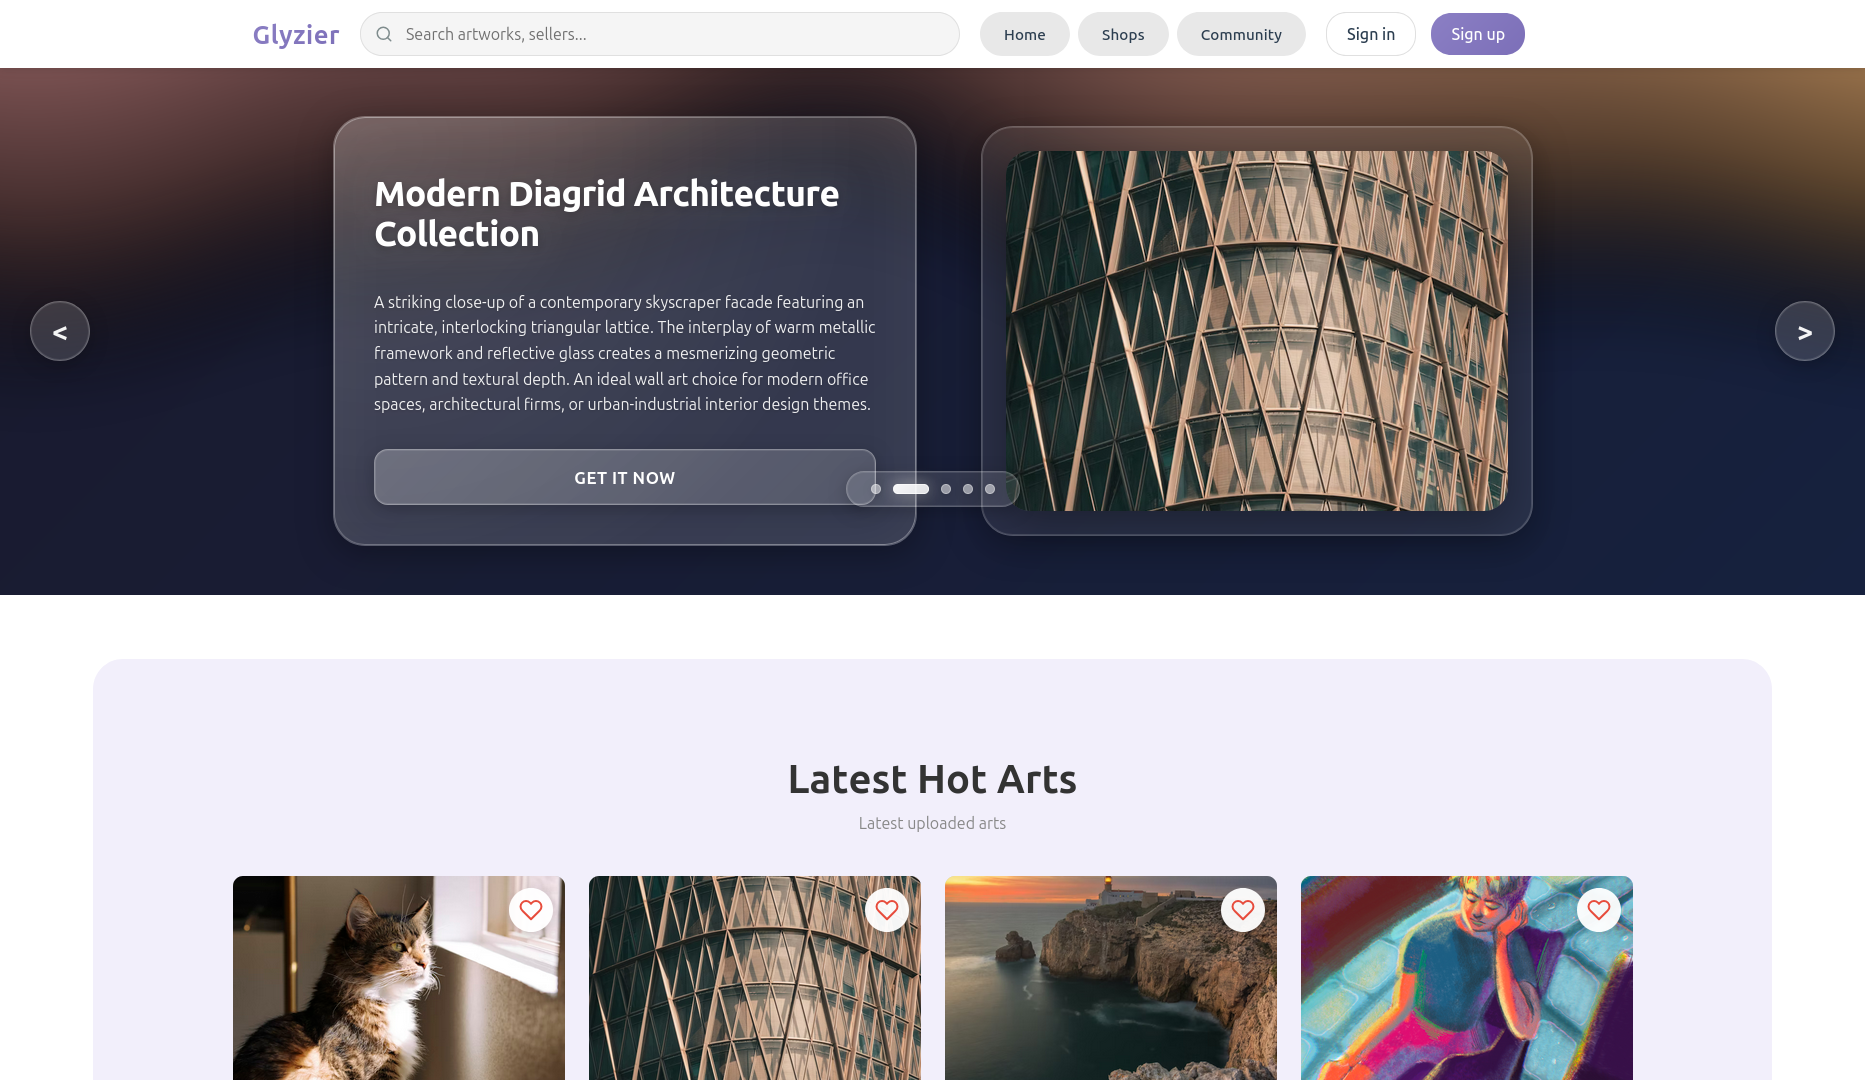The image size is (1865, 1080).
Task: Open the Home navigation item
Action: pyautogui.click(x=1025, y=34)
